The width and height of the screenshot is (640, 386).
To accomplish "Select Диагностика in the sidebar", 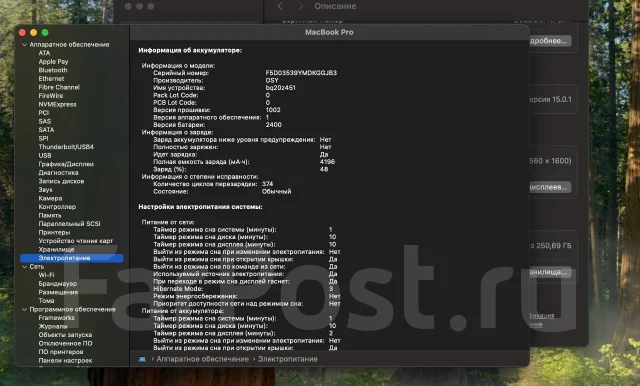I will click(x=58, y=173).
